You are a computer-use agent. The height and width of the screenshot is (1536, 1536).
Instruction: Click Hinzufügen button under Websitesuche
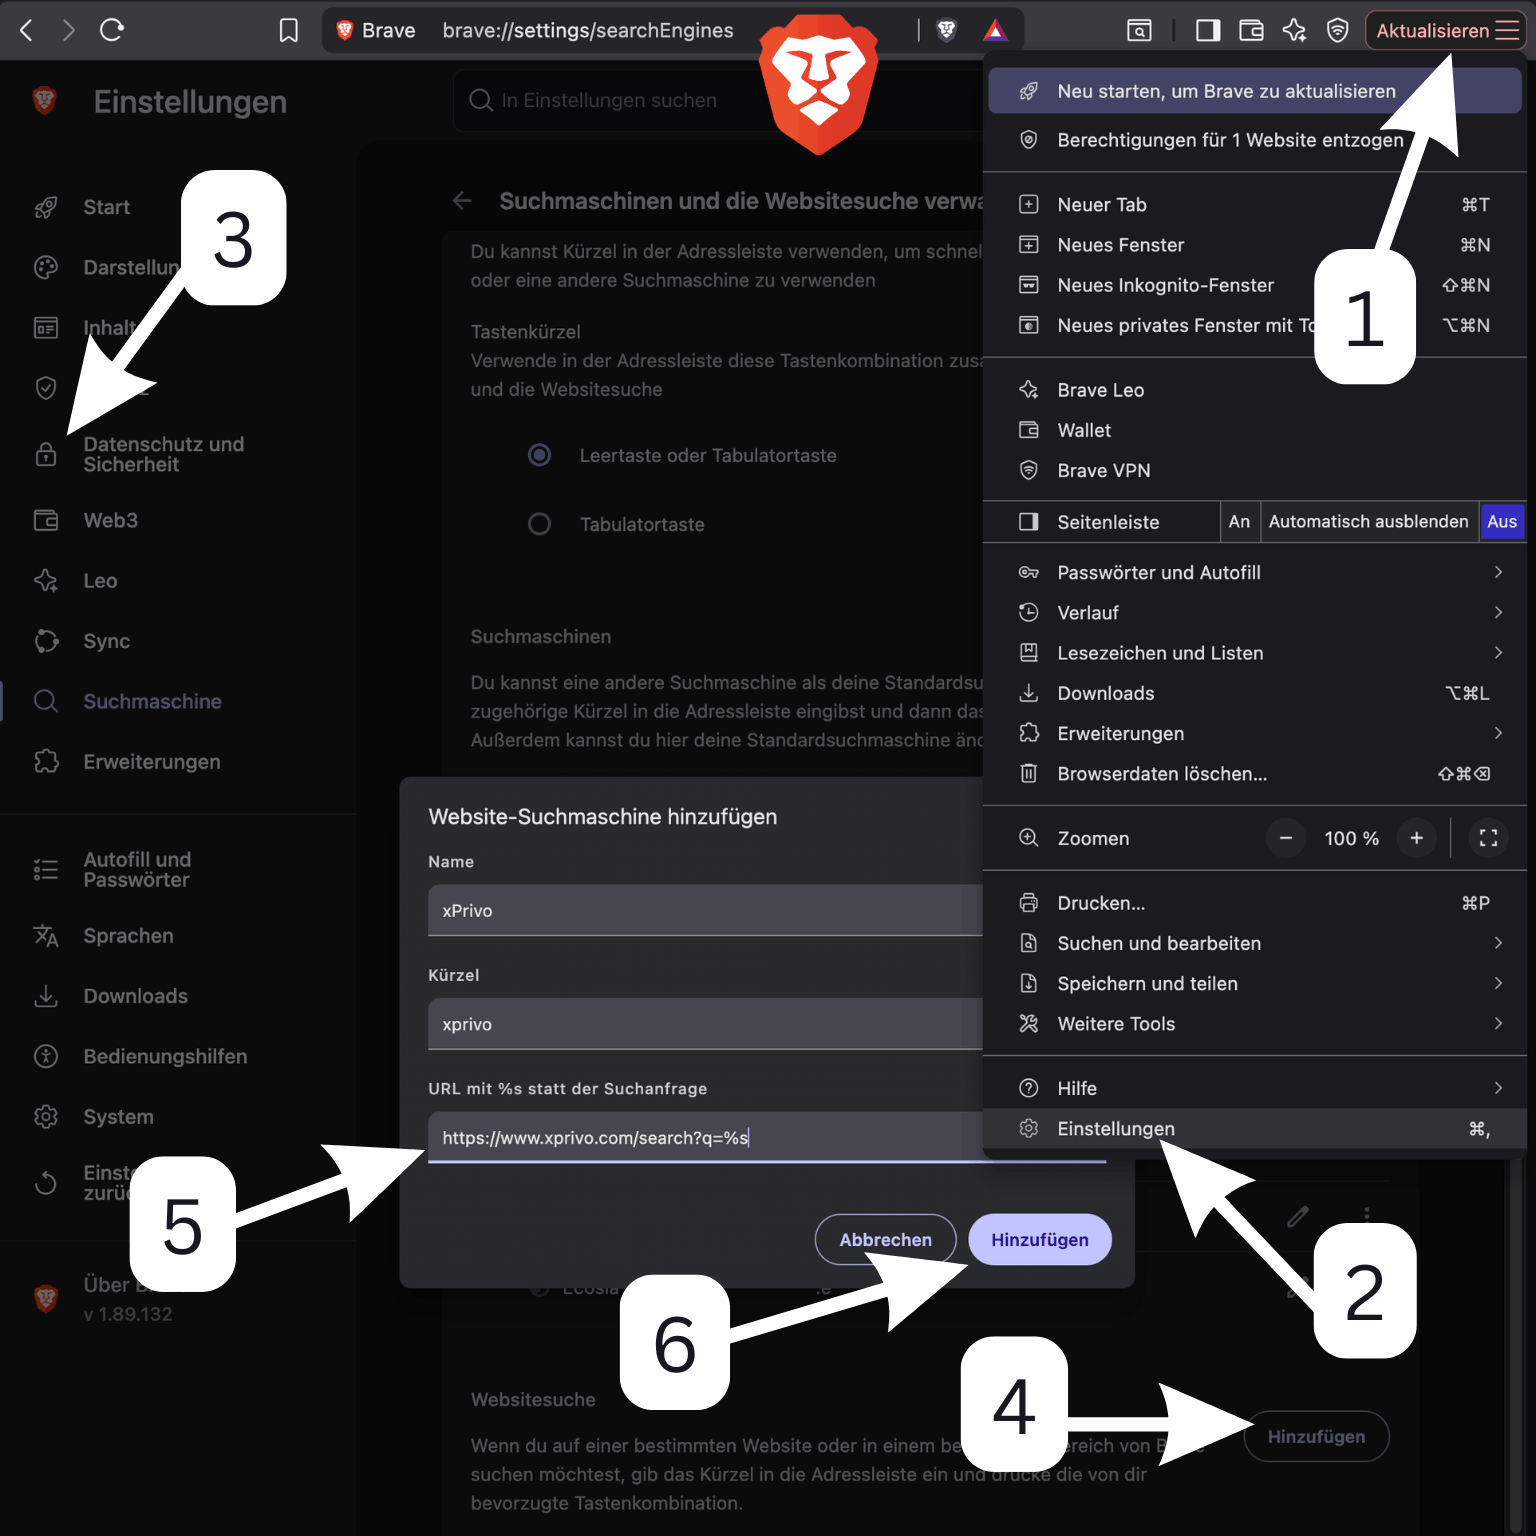[x=1316, y=1436]
